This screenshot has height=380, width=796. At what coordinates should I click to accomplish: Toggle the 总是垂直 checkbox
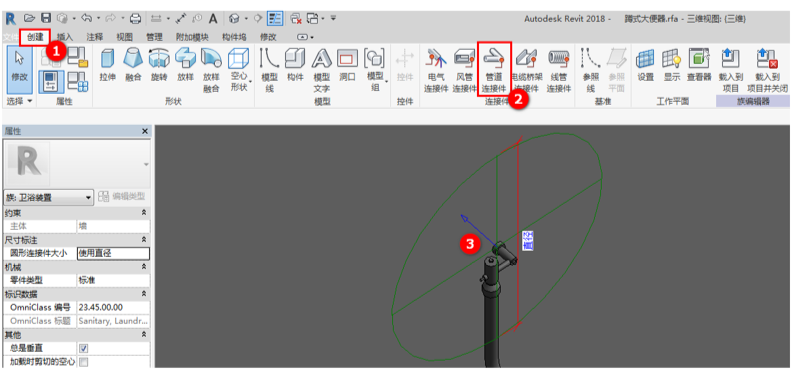84,349
